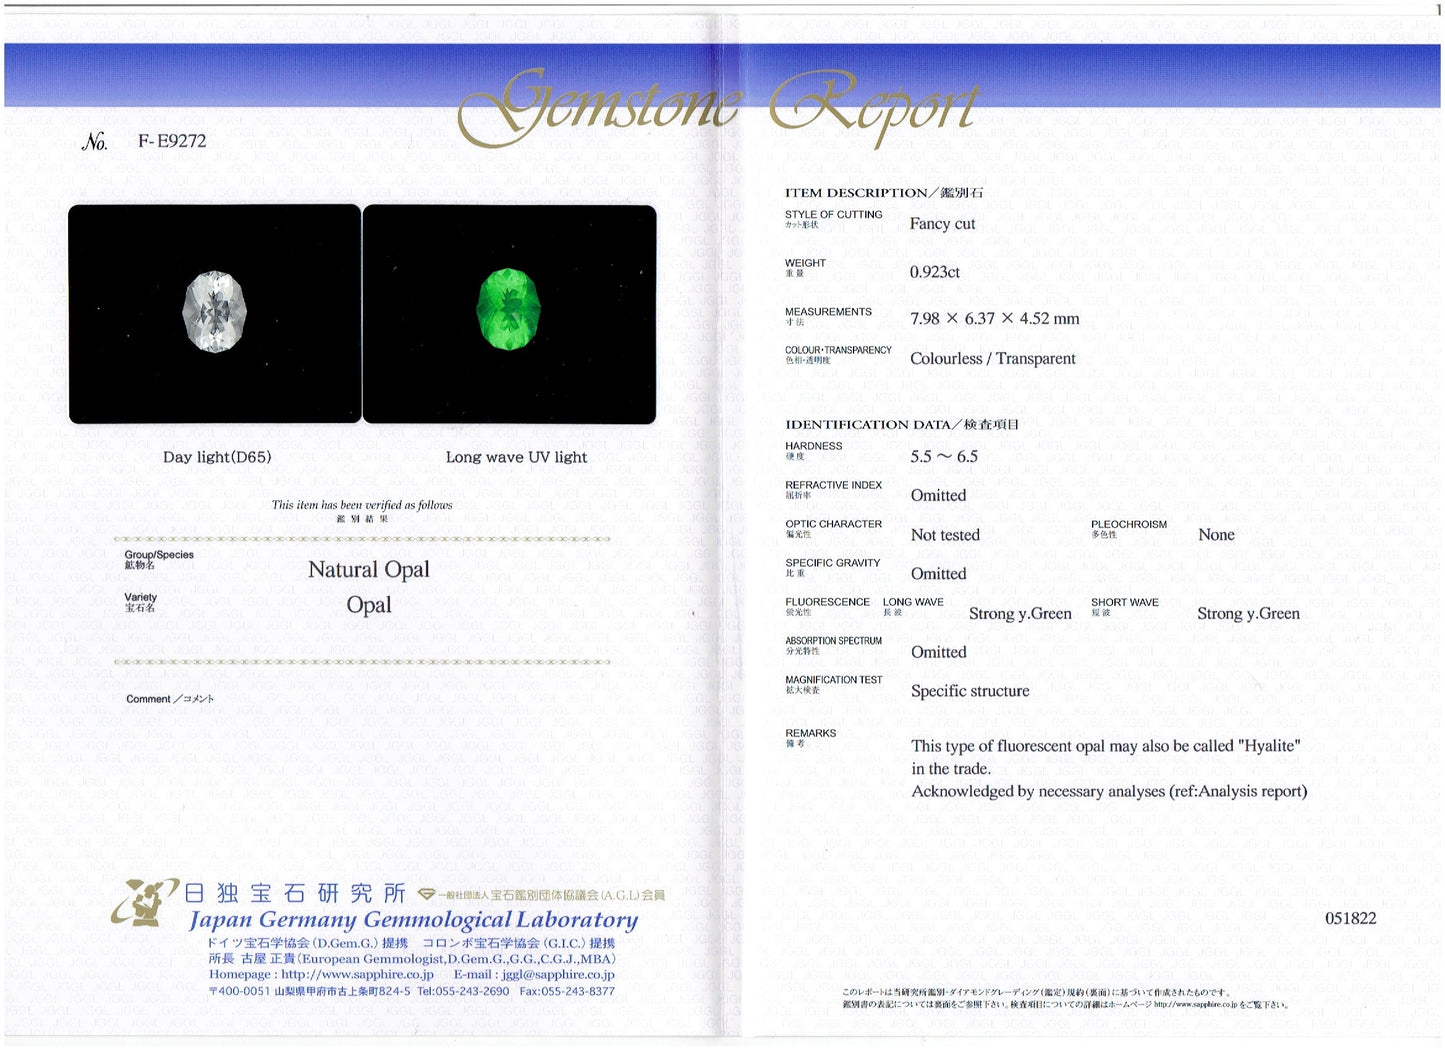This screenshot has width=1445, height=1051.
Task: Click the Fancy cut style value
Action: tap(942, 224)
